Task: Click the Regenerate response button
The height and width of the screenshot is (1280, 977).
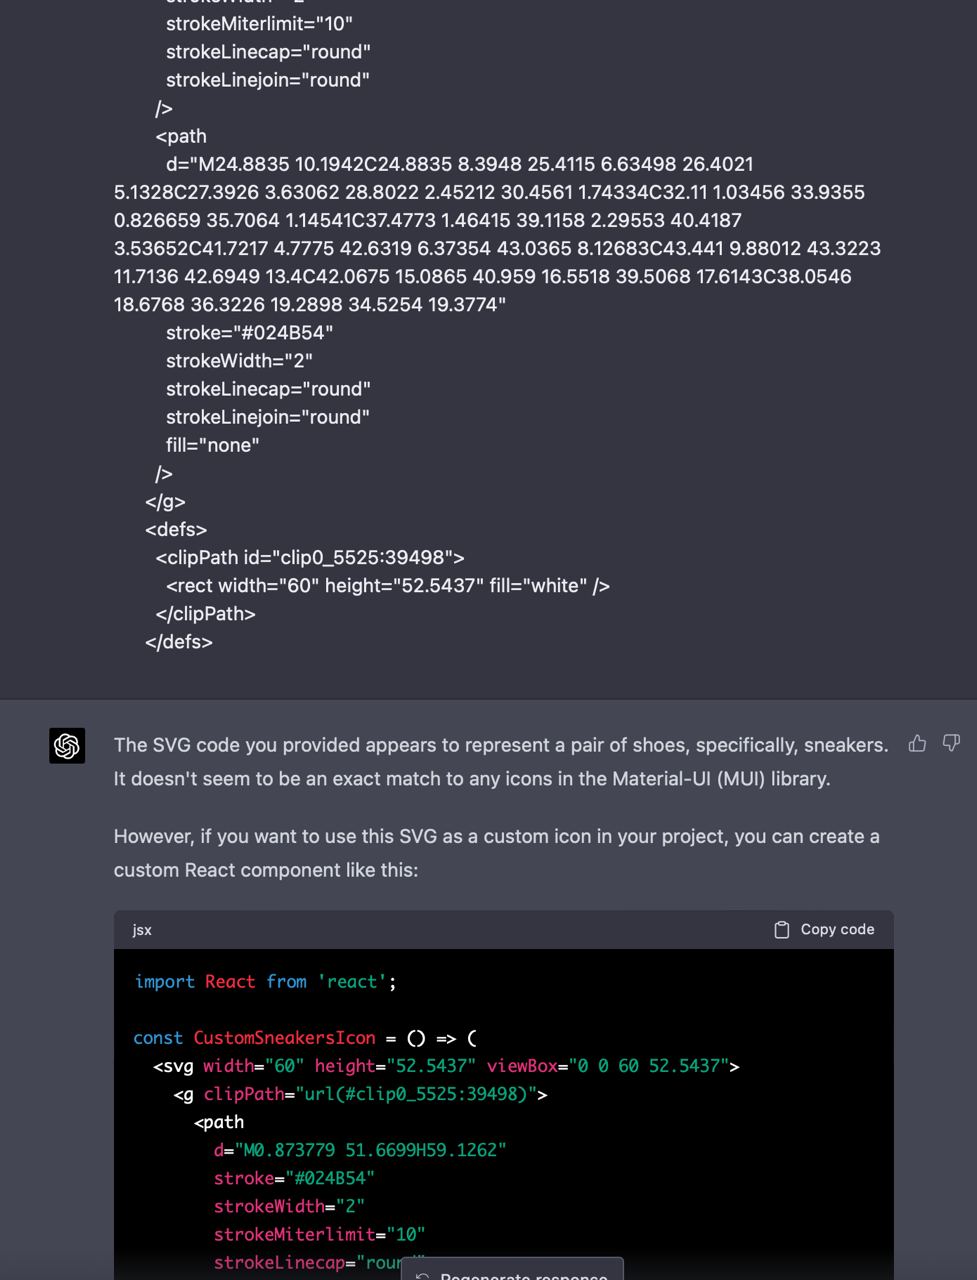Action: (512, 1270)
